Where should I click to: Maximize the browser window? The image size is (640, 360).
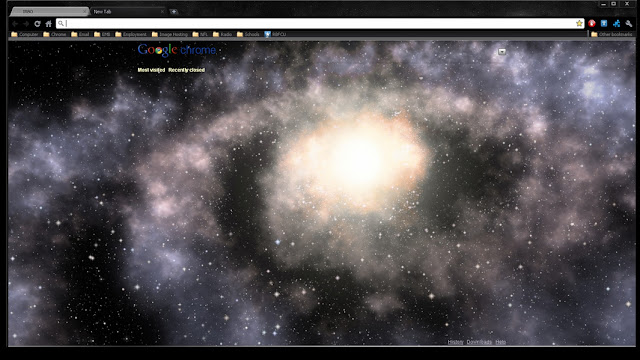click(613, 4)
